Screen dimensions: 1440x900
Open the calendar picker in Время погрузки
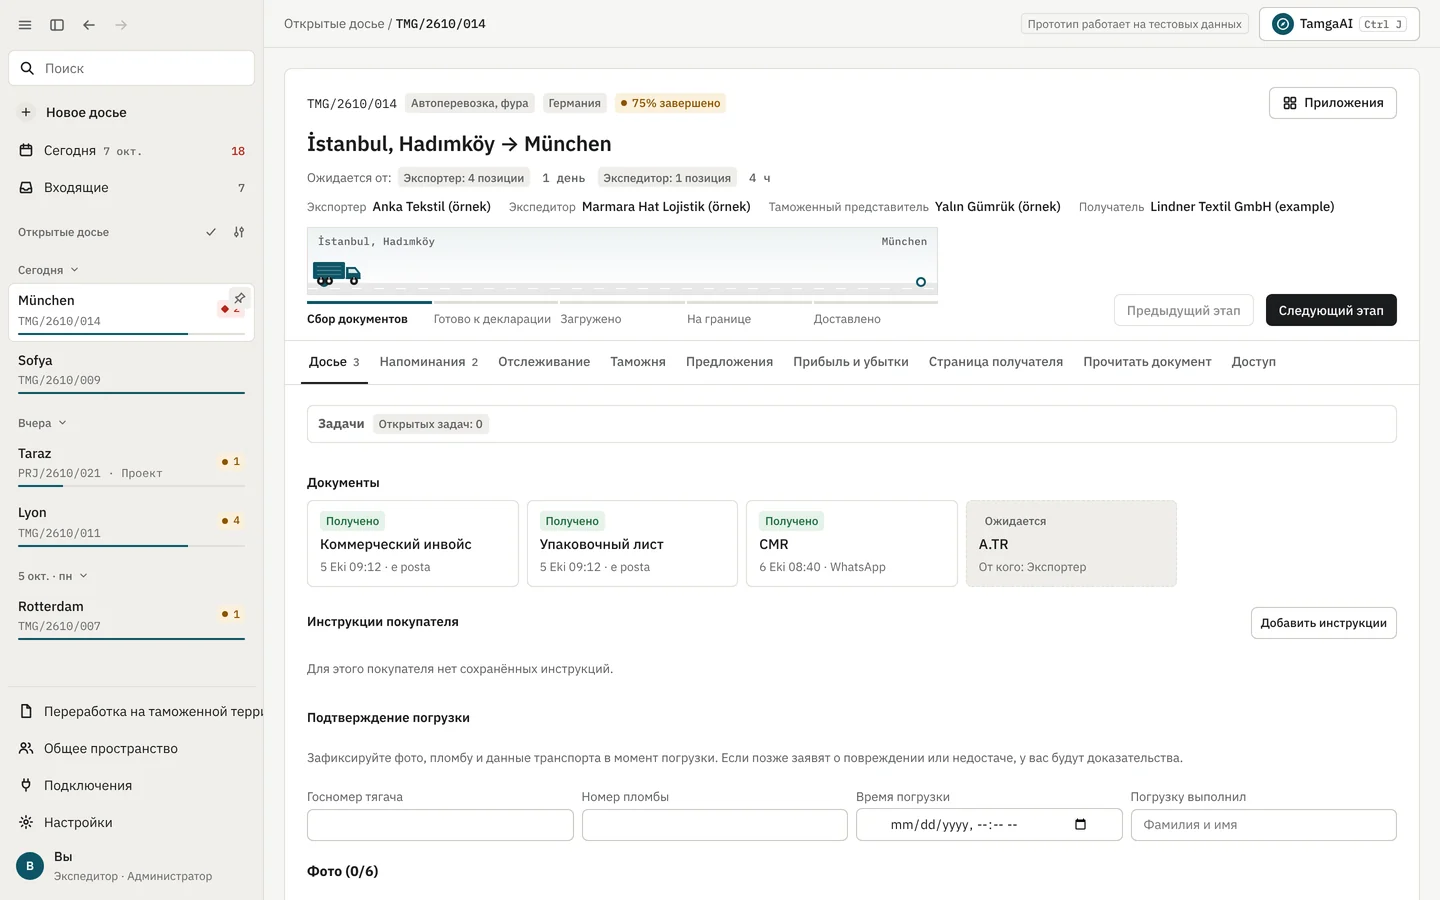tap(1080, 825)
